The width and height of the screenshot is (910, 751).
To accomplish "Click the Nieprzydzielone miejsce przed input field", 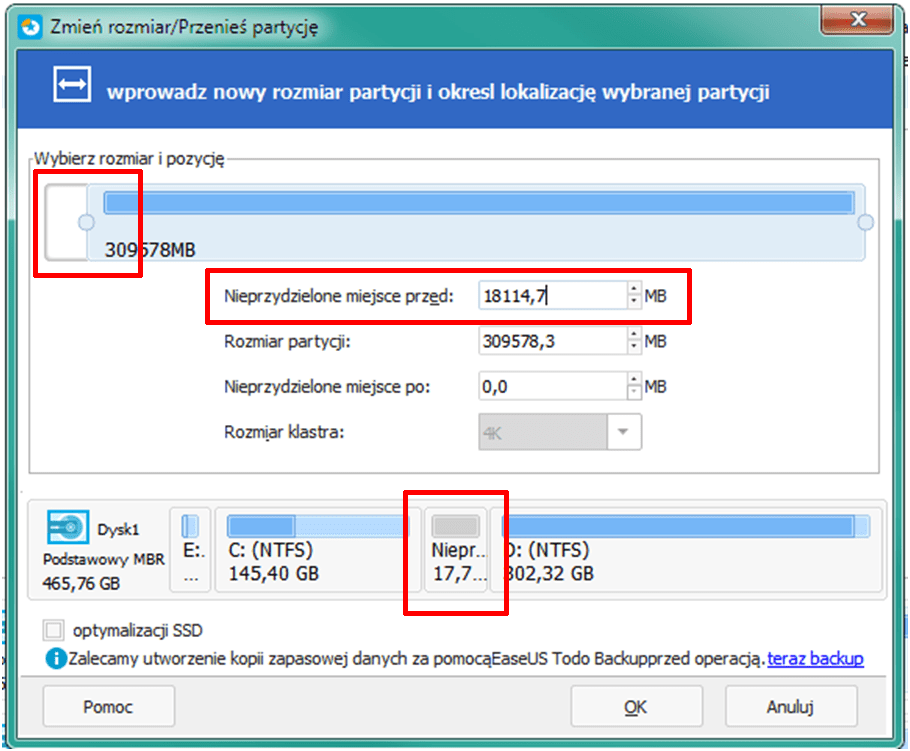I will (x=552, y=295).
